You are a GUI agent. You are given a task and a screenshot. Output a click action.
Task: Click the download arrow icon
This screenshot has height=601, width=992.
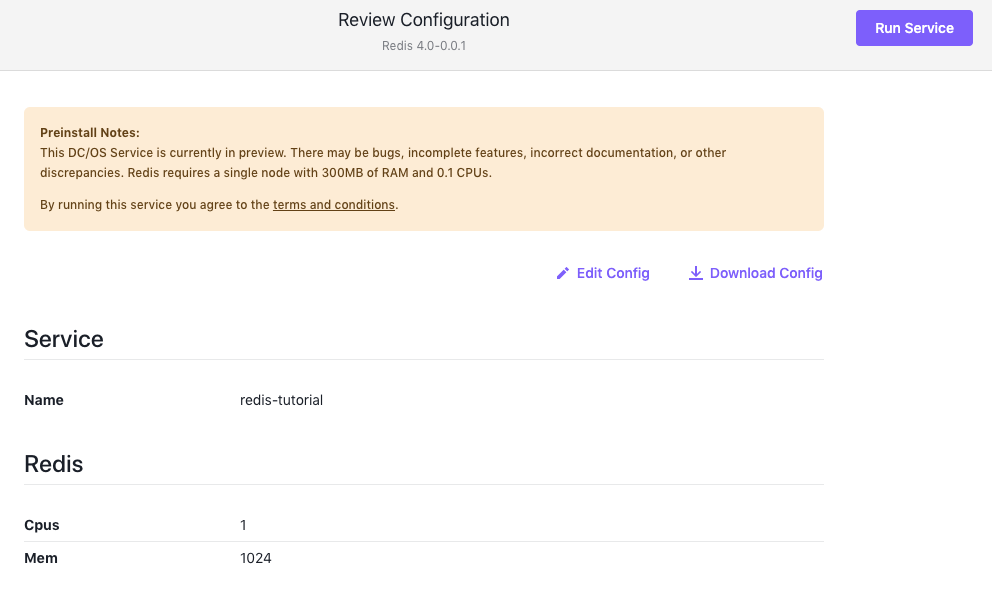pos(695,273)
